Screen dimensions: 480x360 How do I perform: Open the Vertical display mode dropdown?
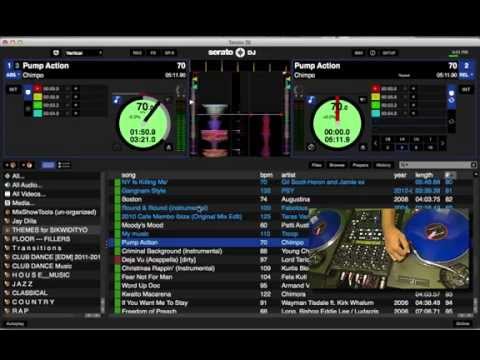[83, 53]
